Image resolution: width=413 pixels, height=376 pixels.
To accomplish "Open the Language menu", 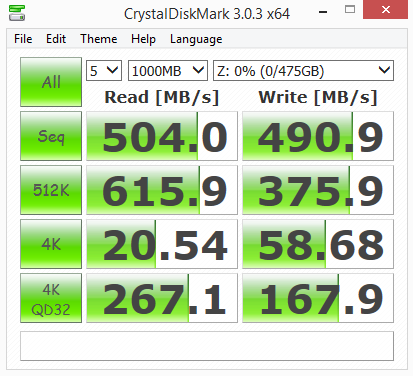I will (x=196, y=39).
